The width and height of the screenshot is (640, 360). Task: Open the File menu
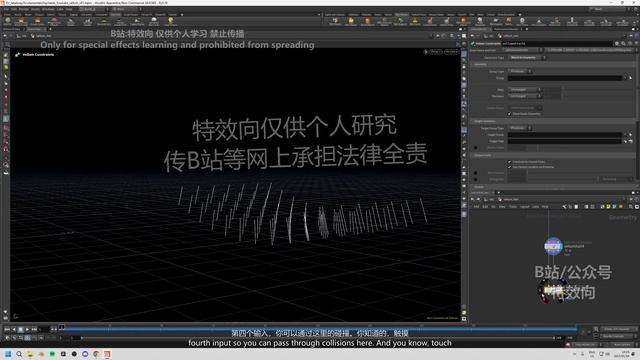tap(6, 9)
